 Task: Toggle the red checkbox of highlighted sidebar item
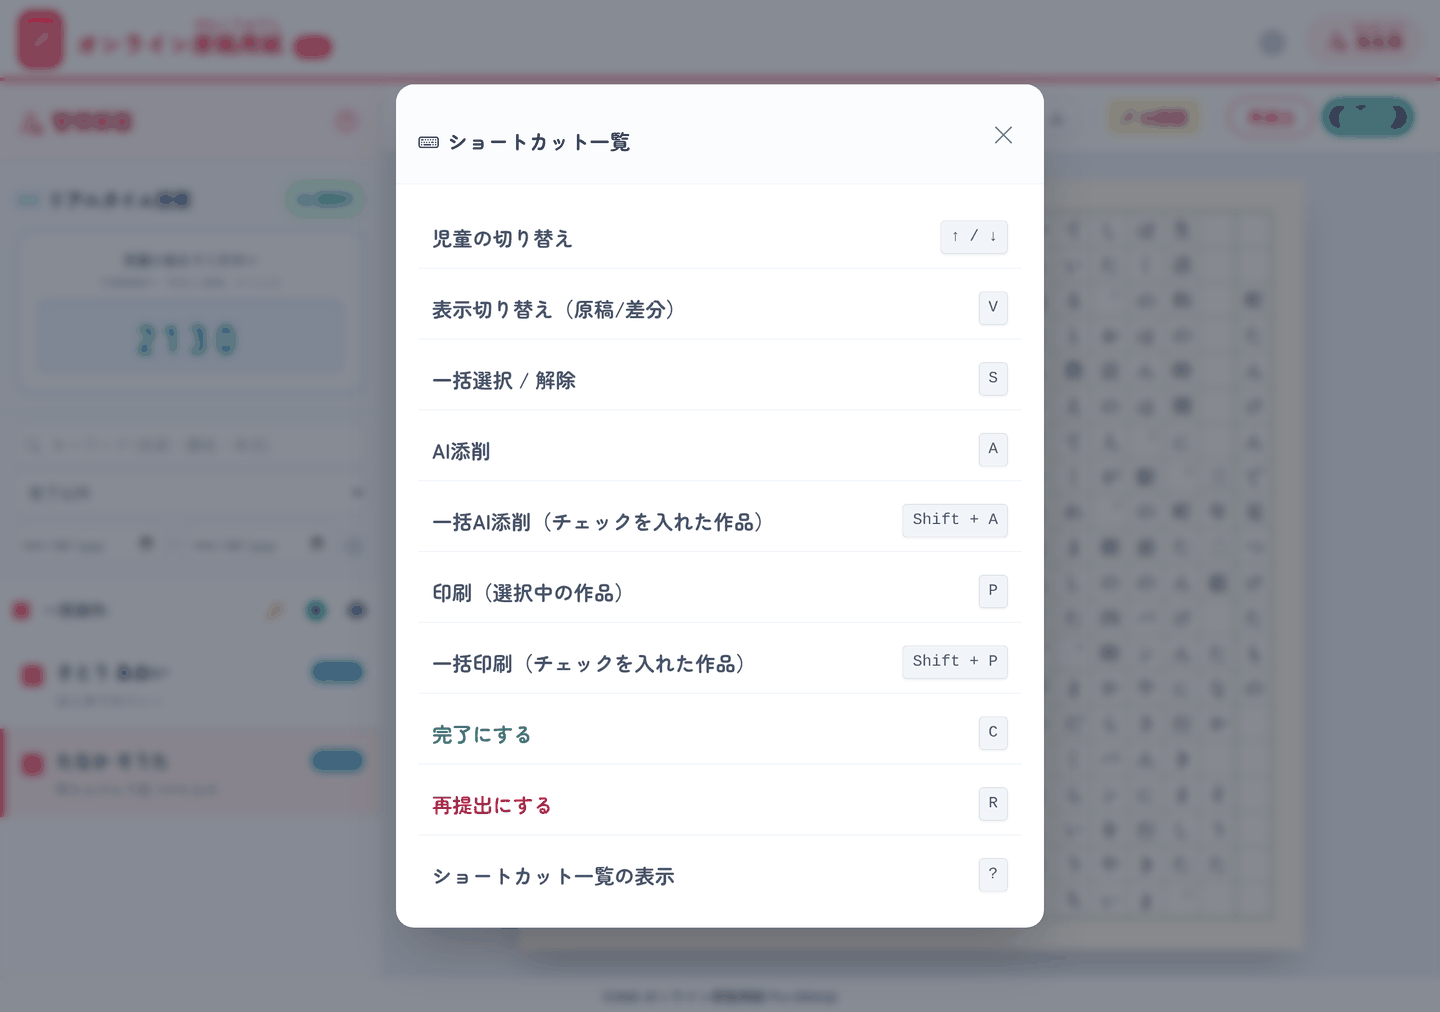coord(33,764)
